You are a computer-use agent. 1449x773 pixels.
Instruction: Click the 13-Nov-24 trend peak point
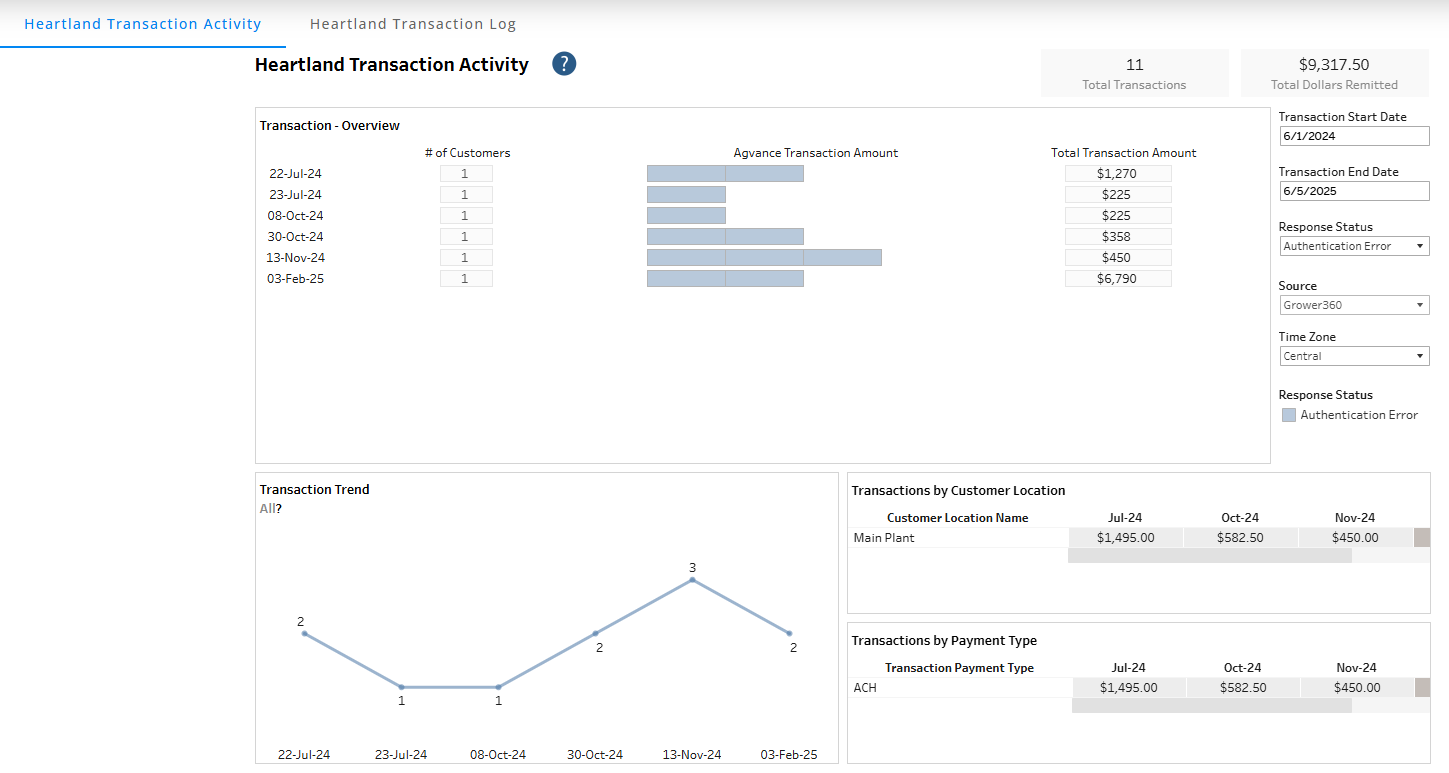(692, 580)
